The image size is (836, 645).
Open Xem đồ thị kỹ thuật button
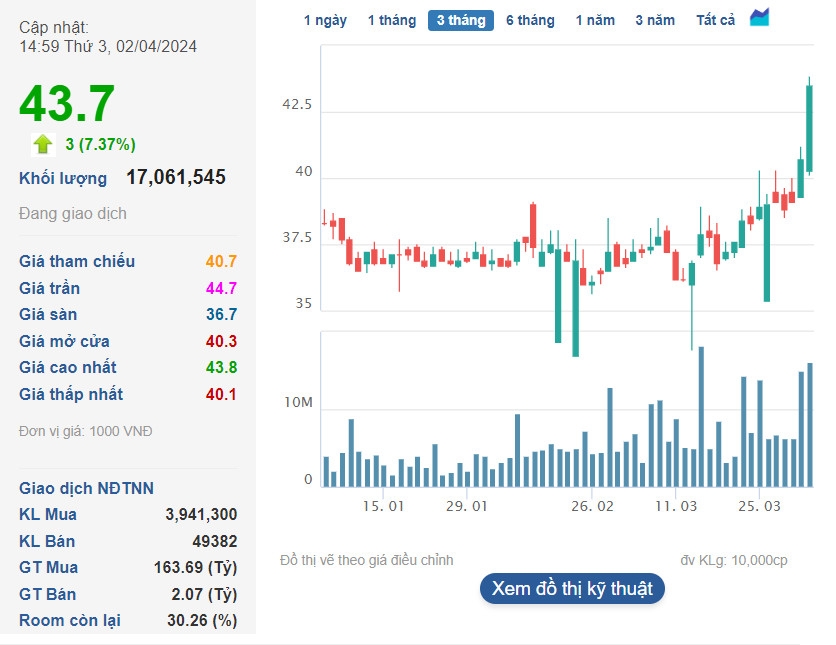coord(572,588)
